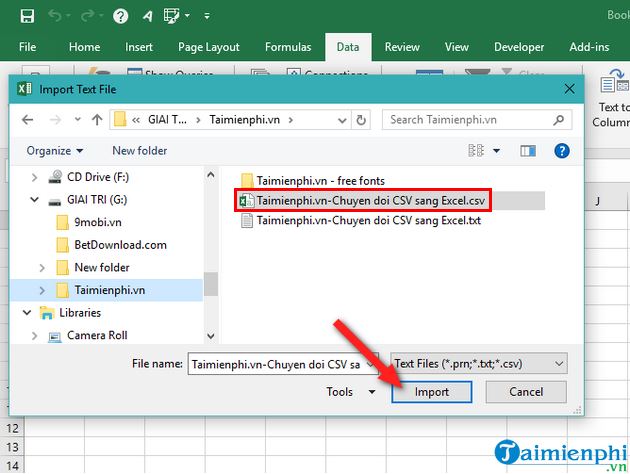The height and width of the screenshot is (474, 630).
Task: Click the Undo arrow in quick access toolbar
Action: pyautogui.click(x=55, y=16)
